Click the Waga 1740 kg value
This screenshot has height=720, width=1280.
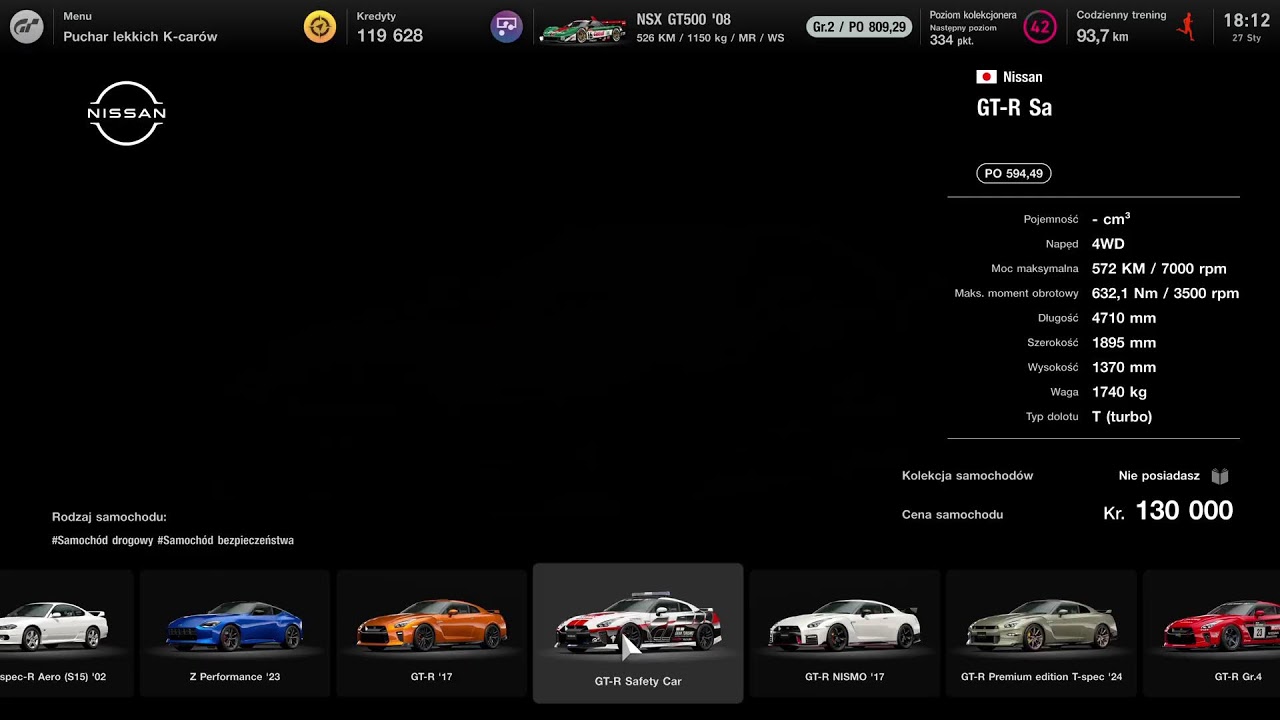pyautogui.click(x=1119, y=392)
